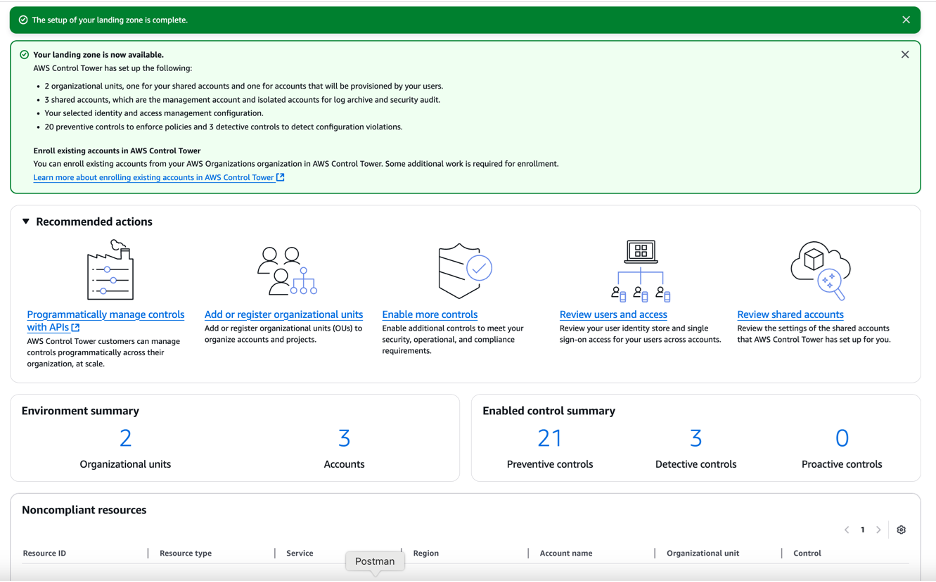Click the people and org chart icon
Viewport: 936px width, 582px height.
[x=287, y=271]
